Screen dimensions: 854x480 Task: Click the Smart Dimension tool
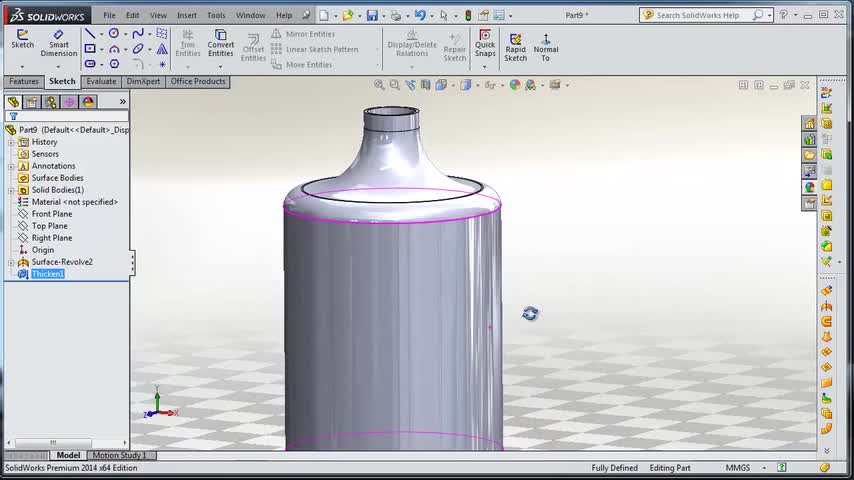tap(59, 43)
